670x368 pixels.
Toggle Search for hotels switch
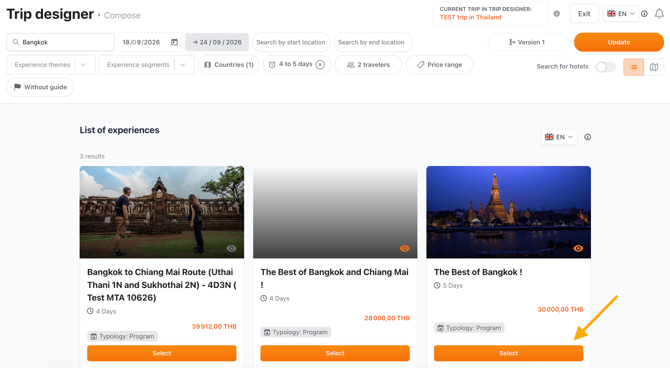pos(605,67)
